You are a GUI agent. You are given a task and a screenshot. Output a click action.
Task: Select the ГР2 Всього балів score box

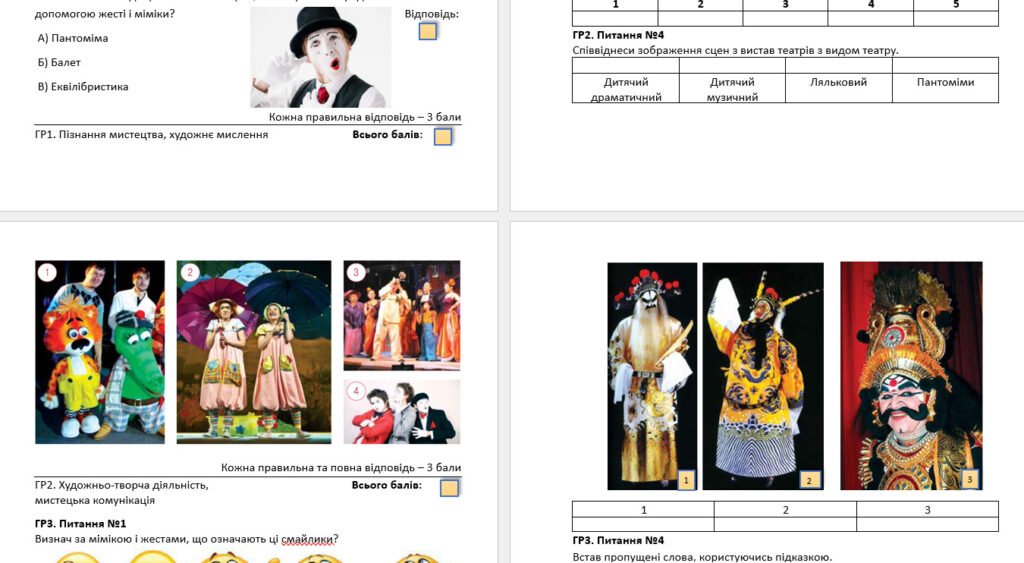[449, 487]
